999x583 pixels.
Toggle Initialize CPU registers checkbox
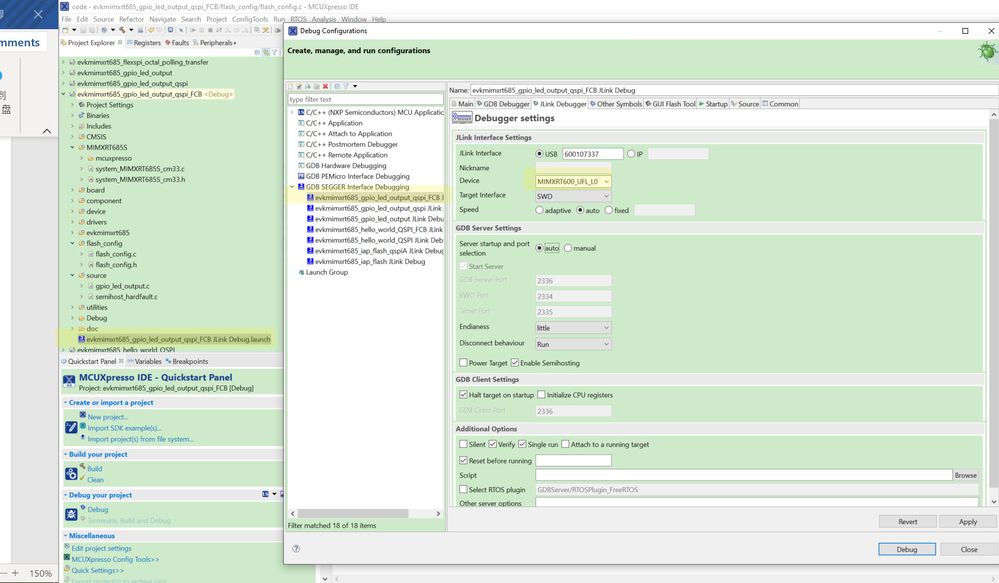click(x=541, y=394)
